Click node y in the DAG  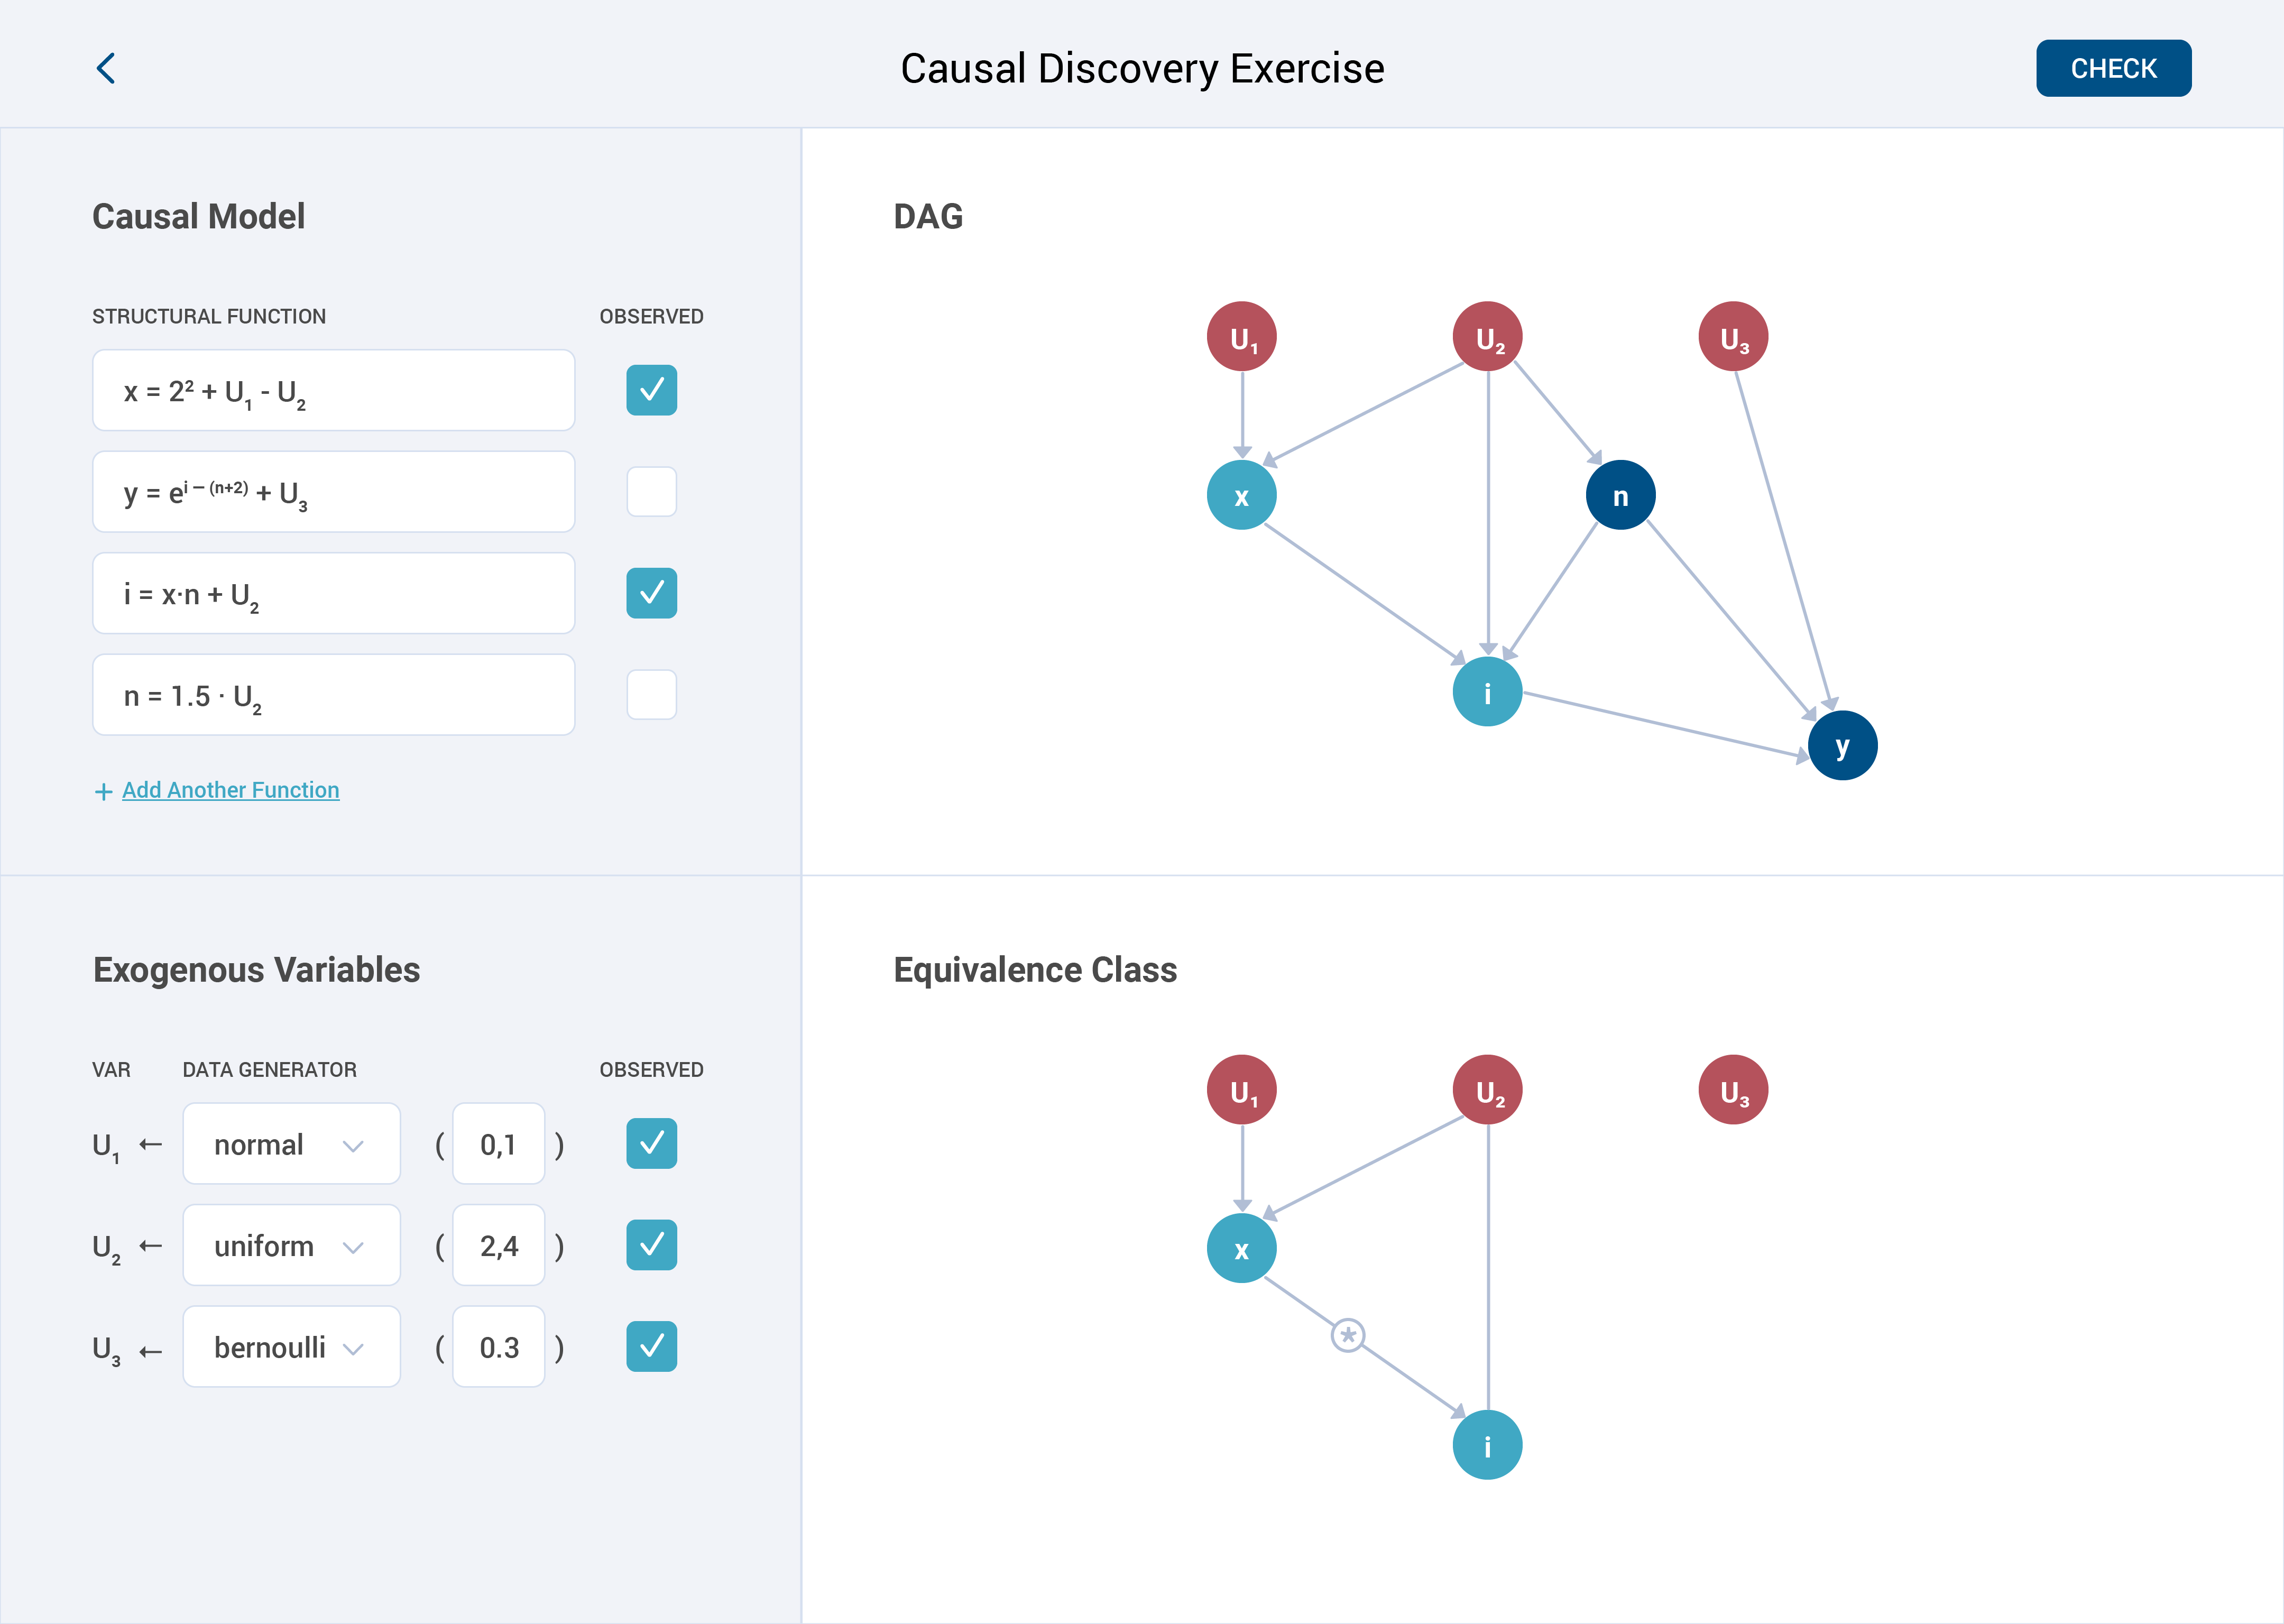coord(1842,746)
